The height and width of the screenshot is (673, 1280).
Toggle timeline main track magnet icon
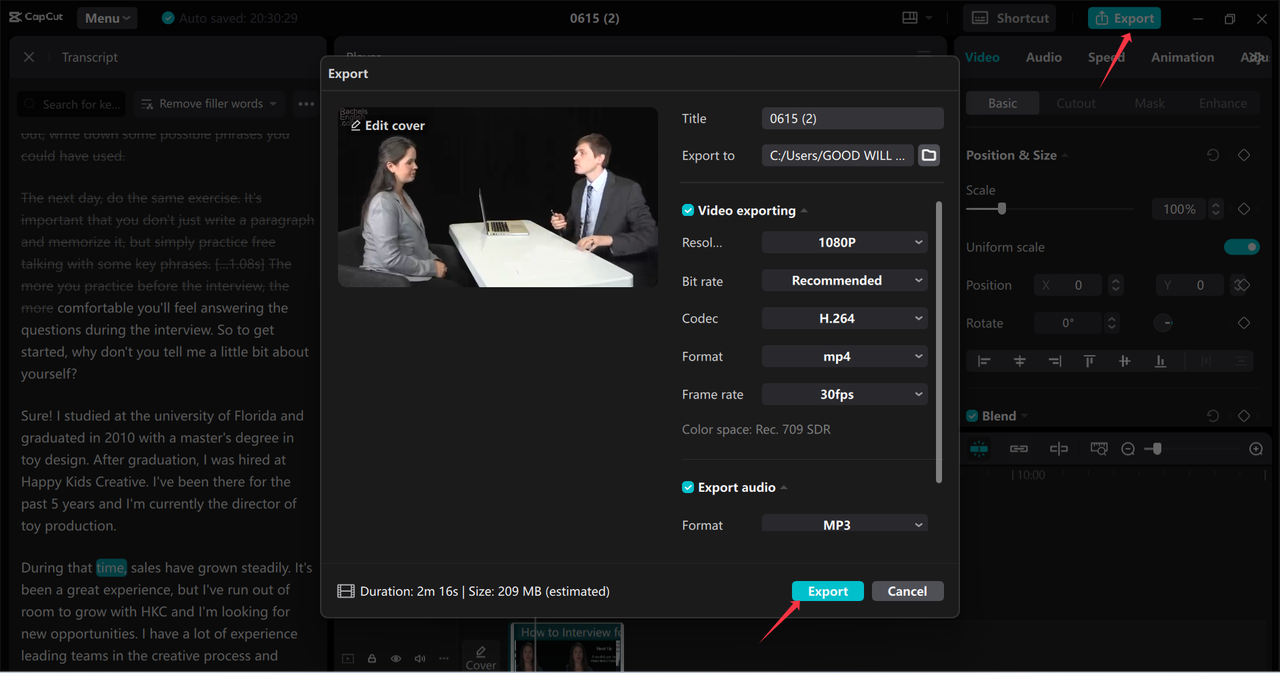coord(979,449)
